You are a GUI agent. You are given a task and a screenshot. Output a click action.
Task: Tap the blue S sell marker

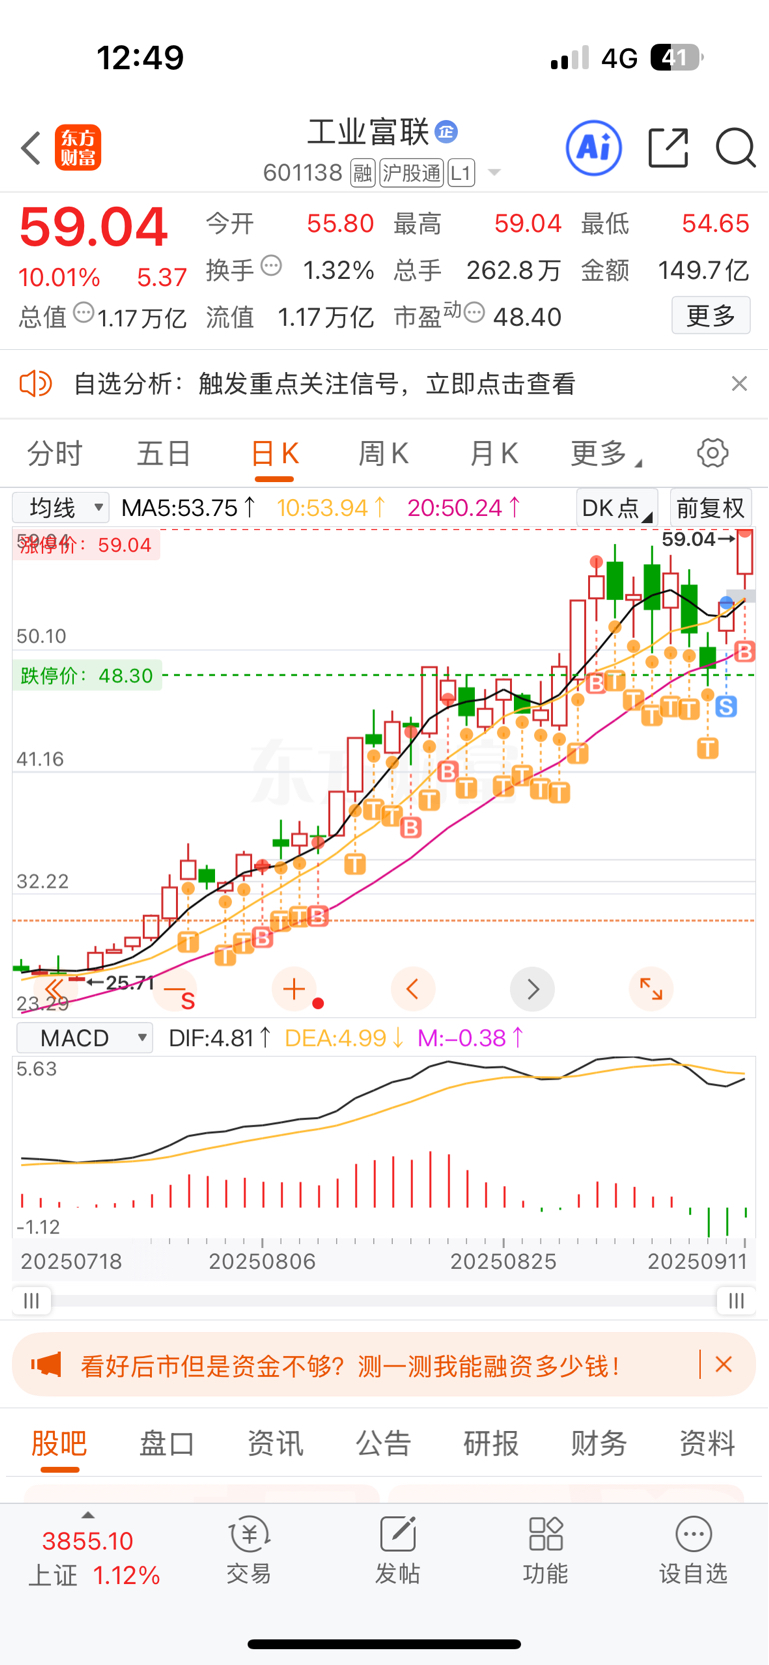[726, 707]
